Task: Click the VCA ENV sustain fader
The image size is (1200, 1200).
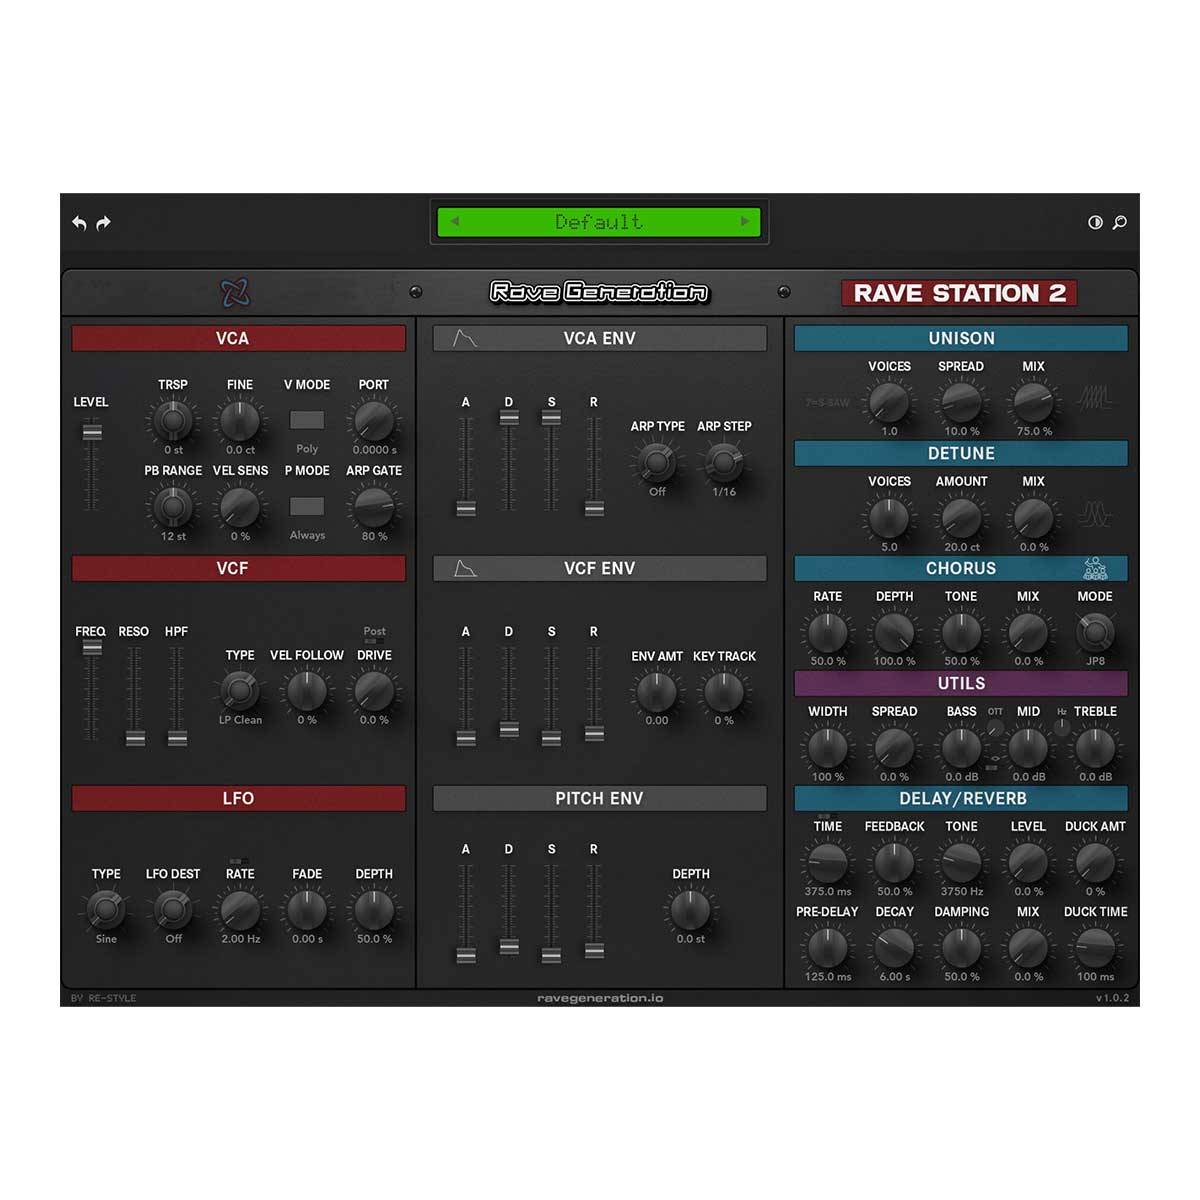Action: click(x=551, y=418)
